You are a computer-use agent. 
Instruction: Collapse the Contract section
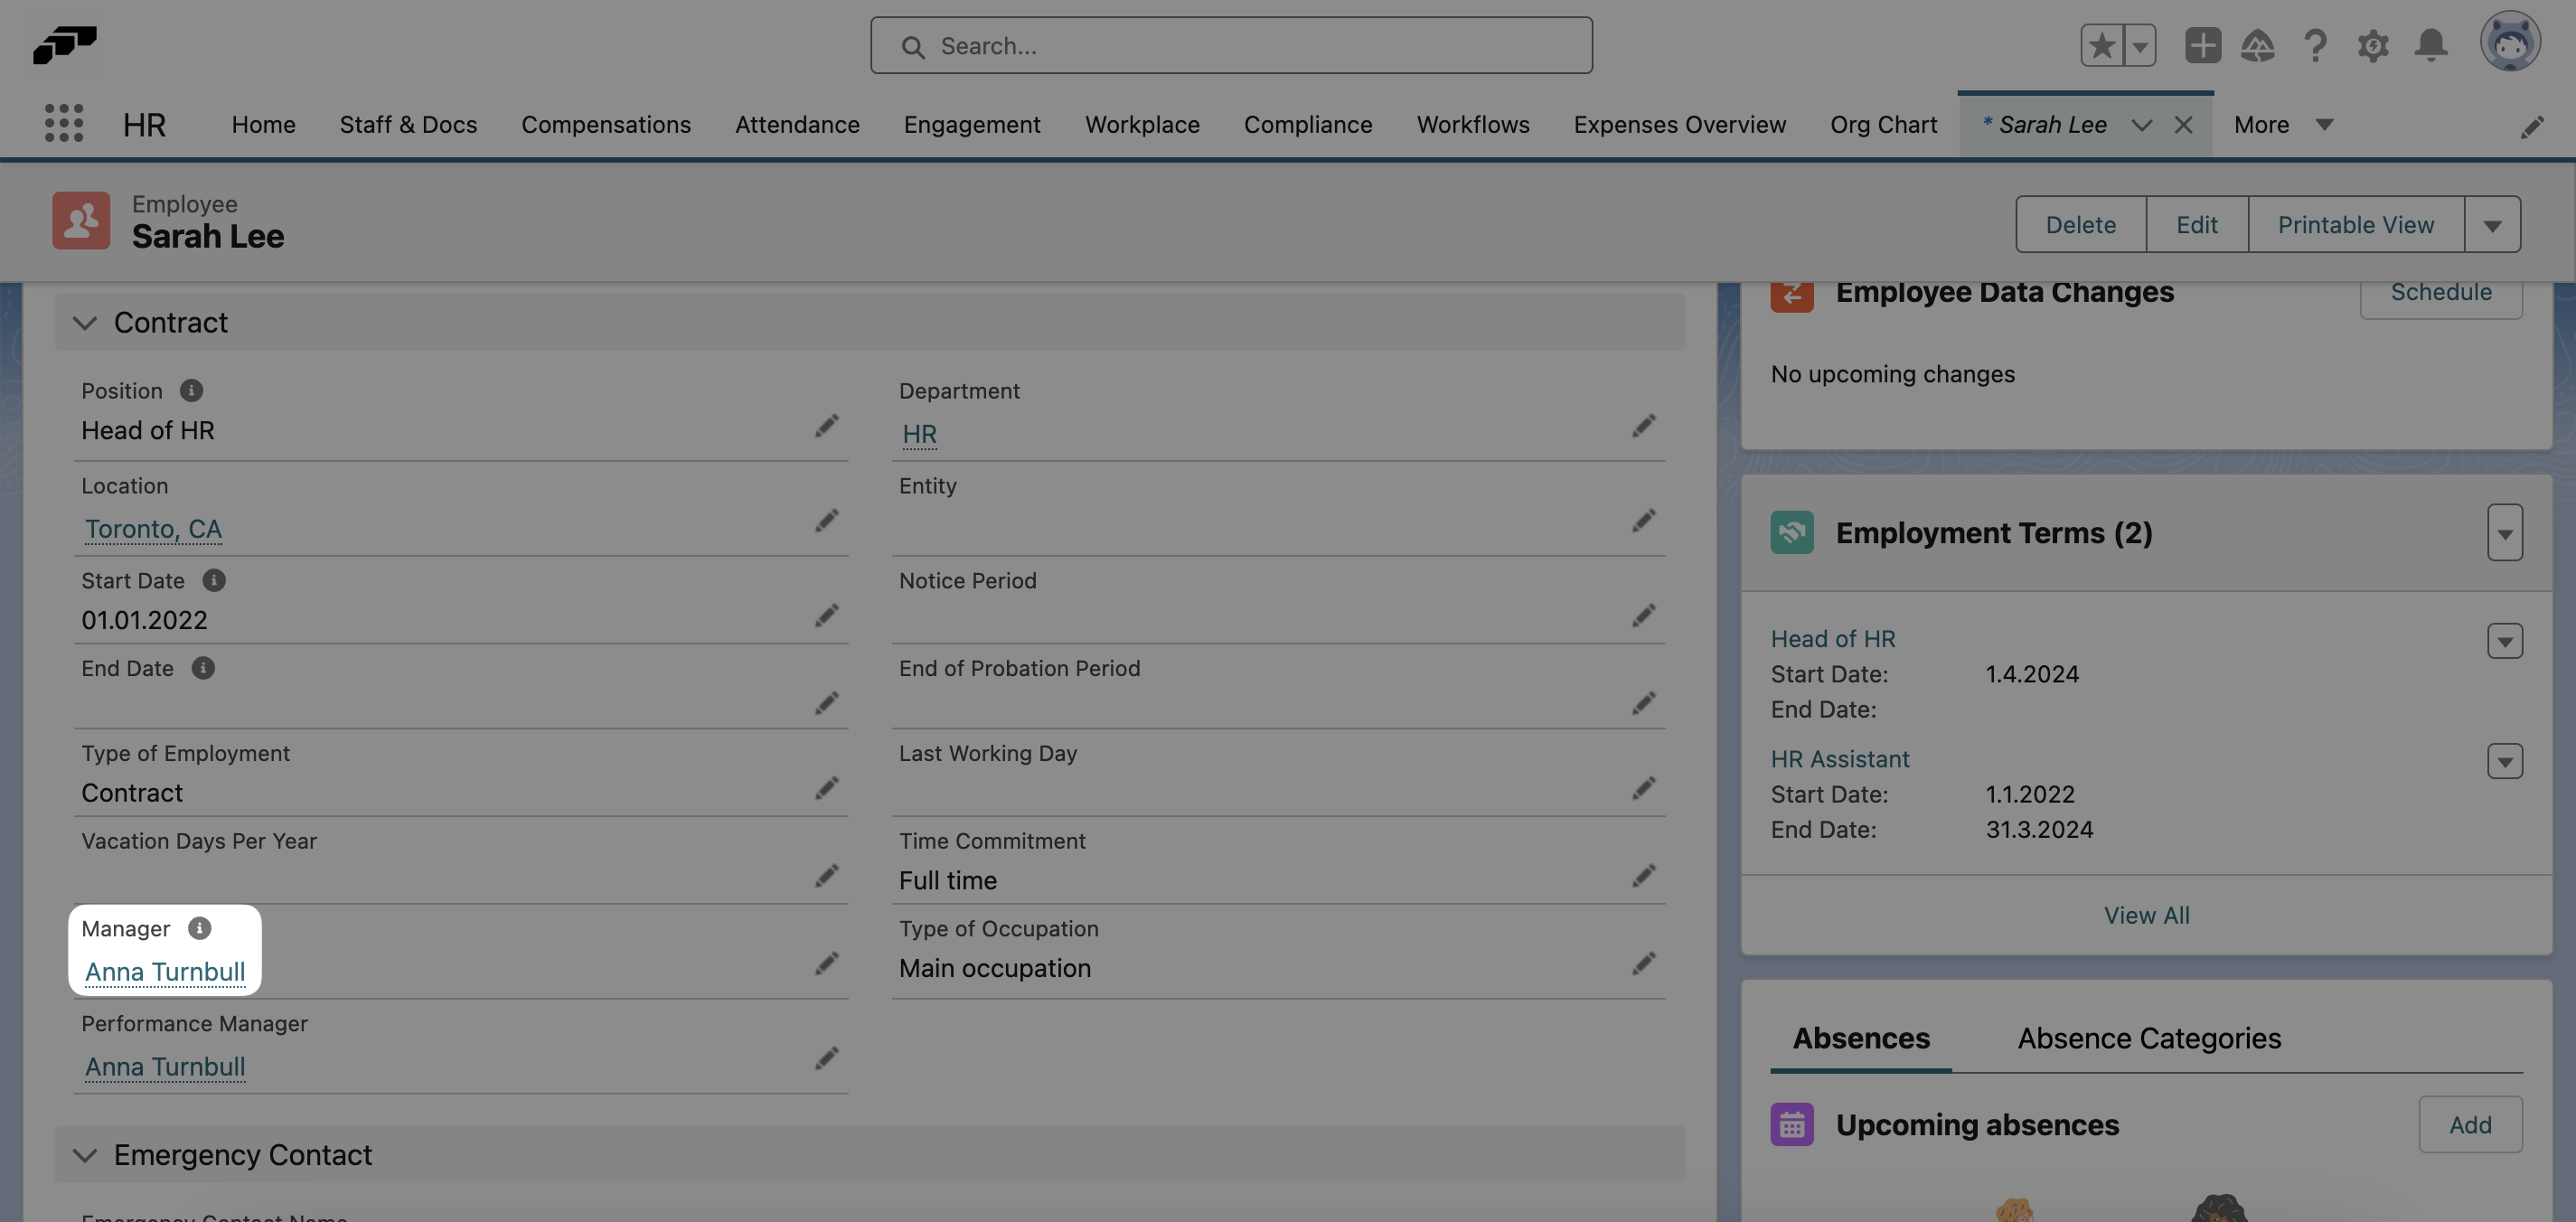coord(85,322)
